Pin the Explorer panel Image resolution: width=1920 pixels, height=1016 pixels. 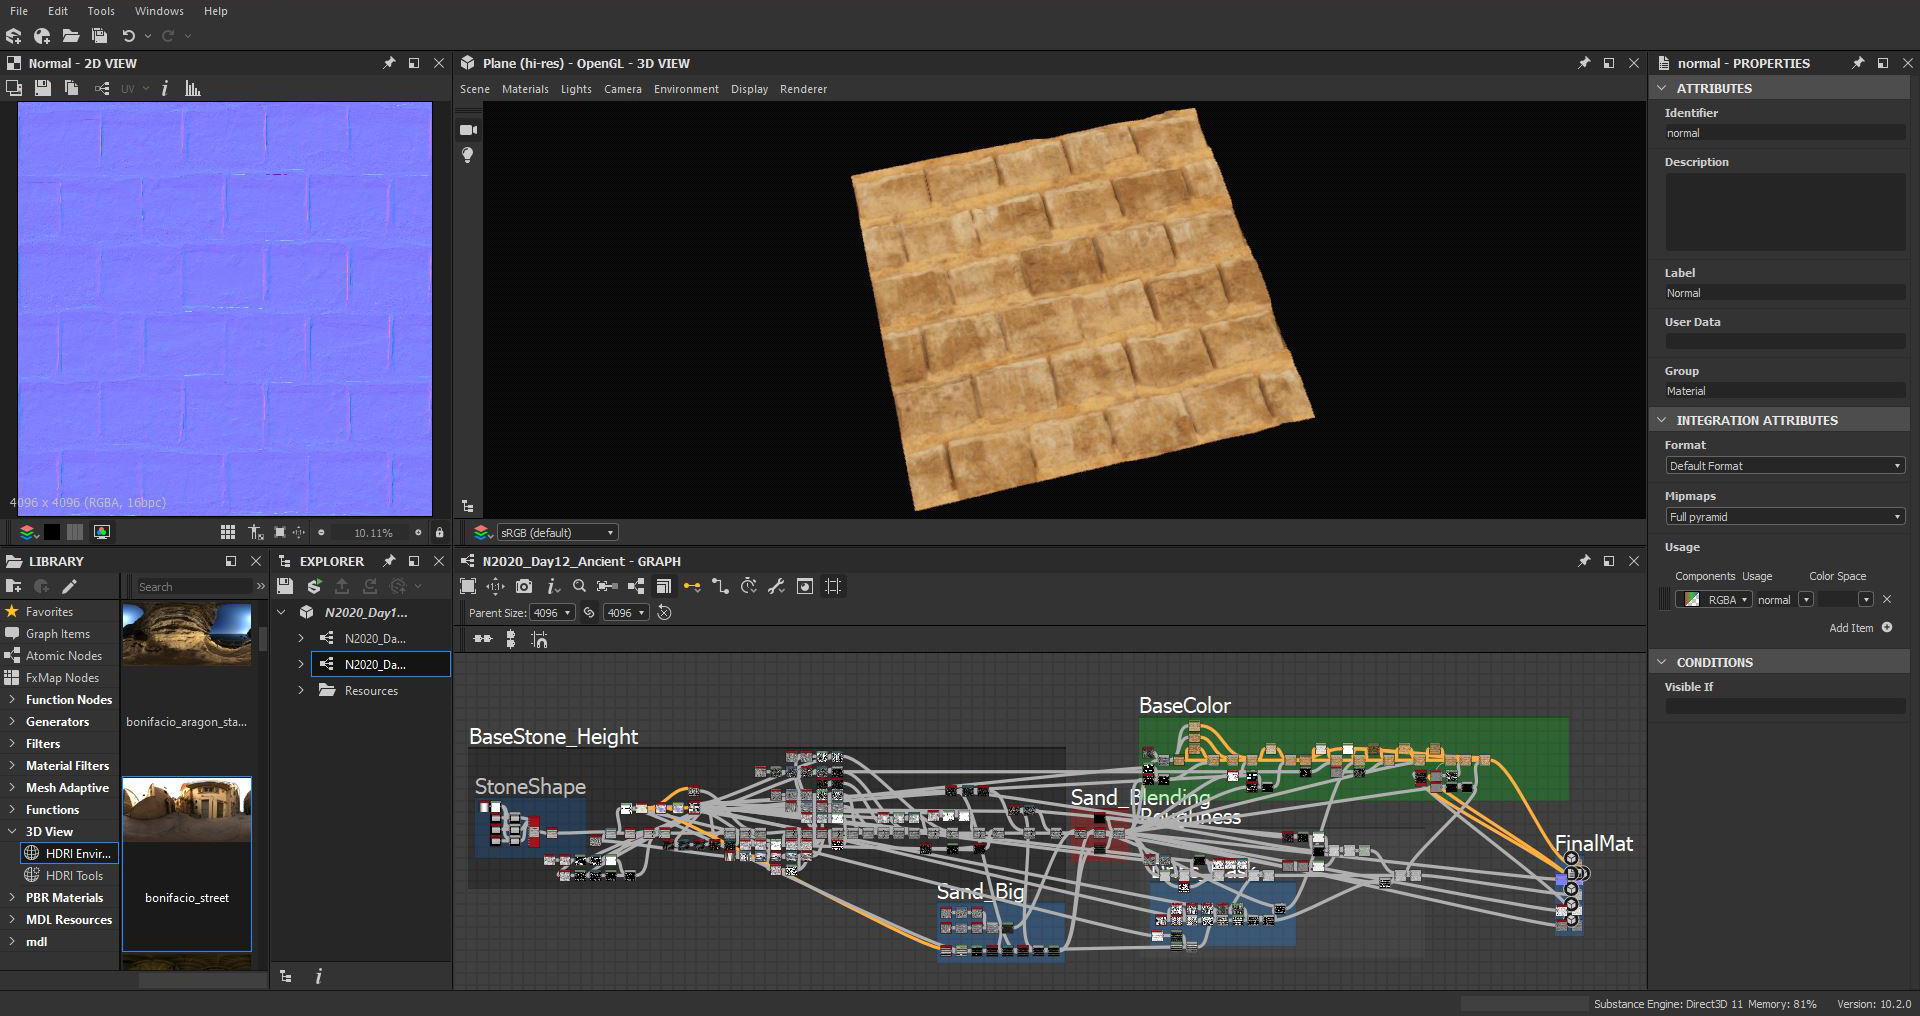[389, 561]
